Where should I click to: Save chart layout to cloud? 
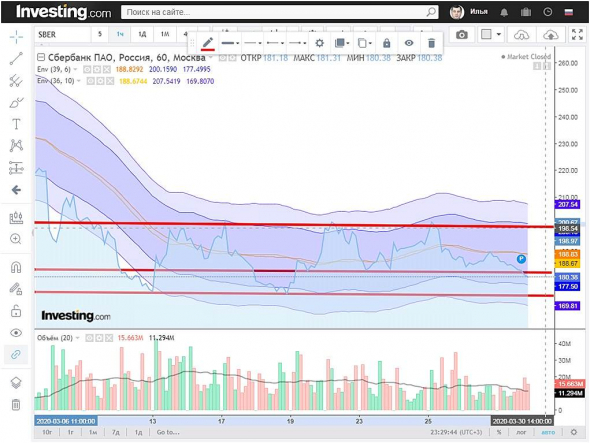pyautogui.click(x=551, y=35)
